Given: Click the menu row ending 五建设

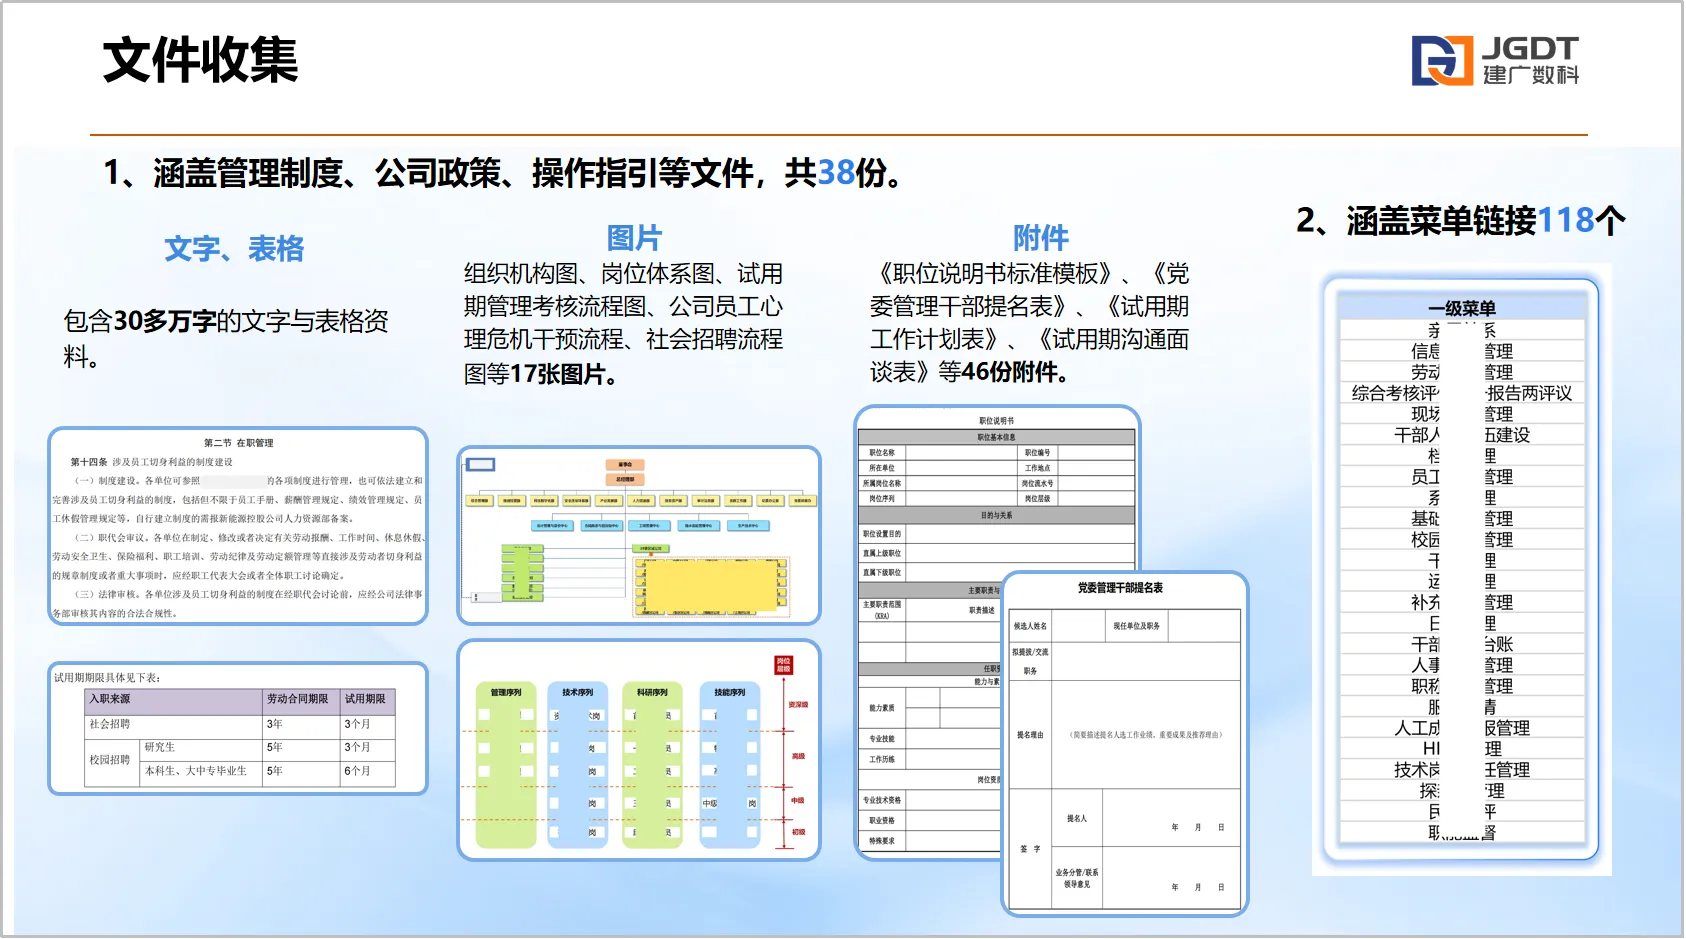Looking at the screenshot, I should point(1462,435).
